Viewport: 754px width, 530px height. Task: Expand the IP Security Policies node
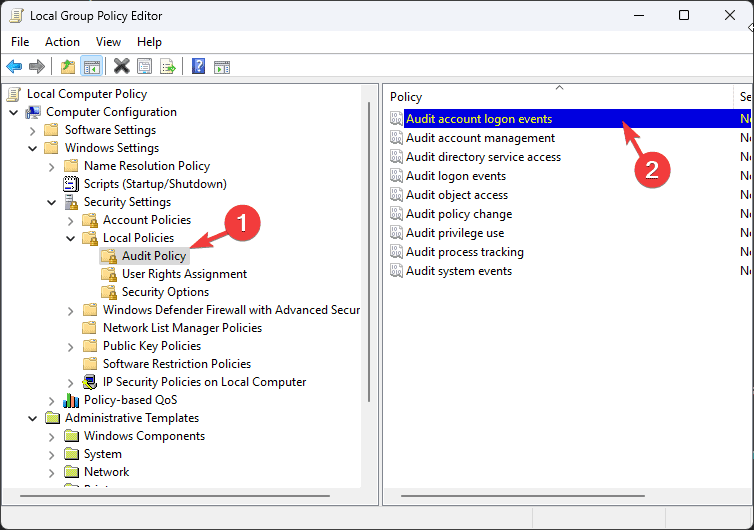pyautogui.click(x=70, y=383)
